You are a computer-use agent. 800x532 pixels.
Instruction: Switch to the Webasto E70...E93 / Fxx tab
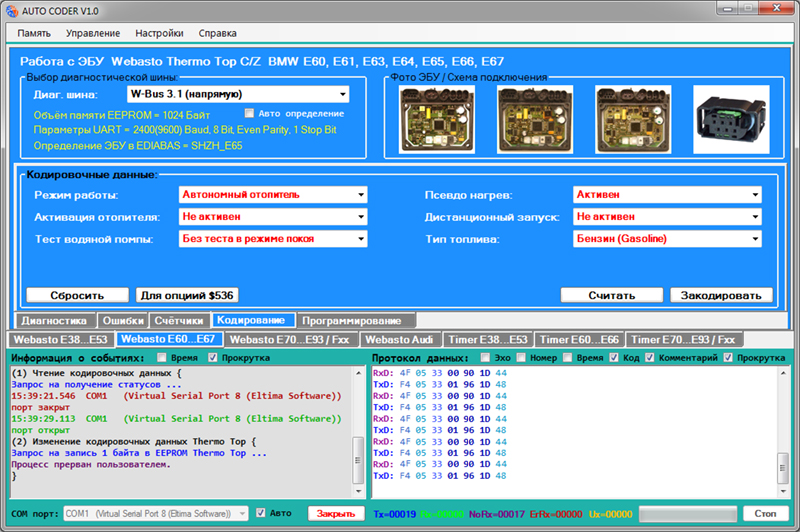[290, 340]
